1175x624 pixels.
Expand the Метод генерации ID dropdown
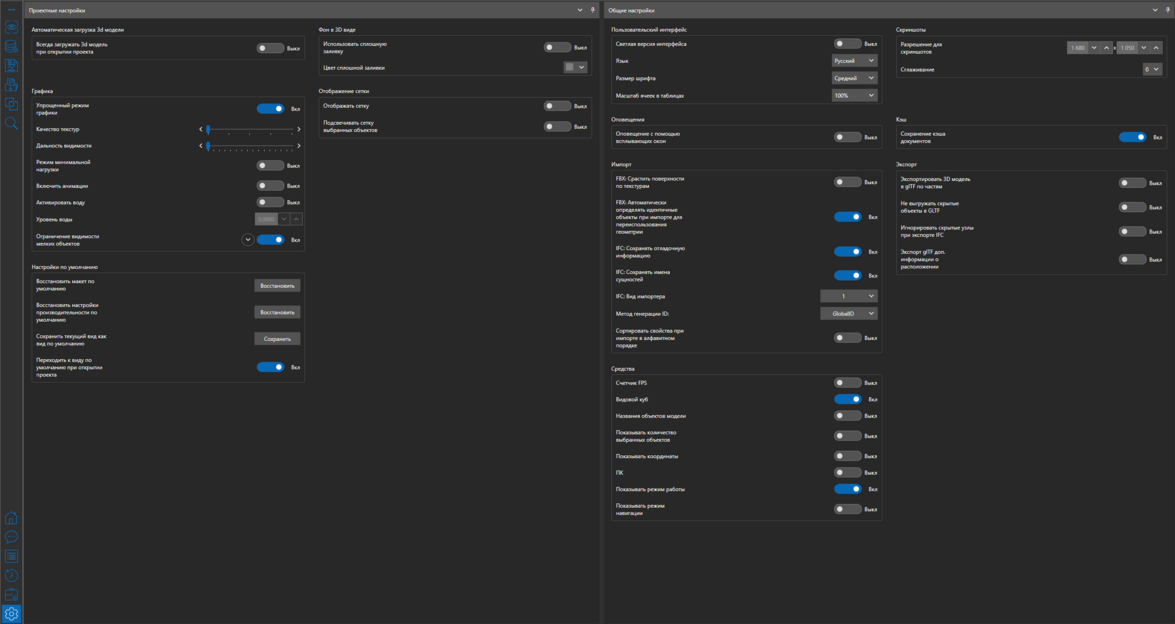pyautogui.click(x=848, y=314)
